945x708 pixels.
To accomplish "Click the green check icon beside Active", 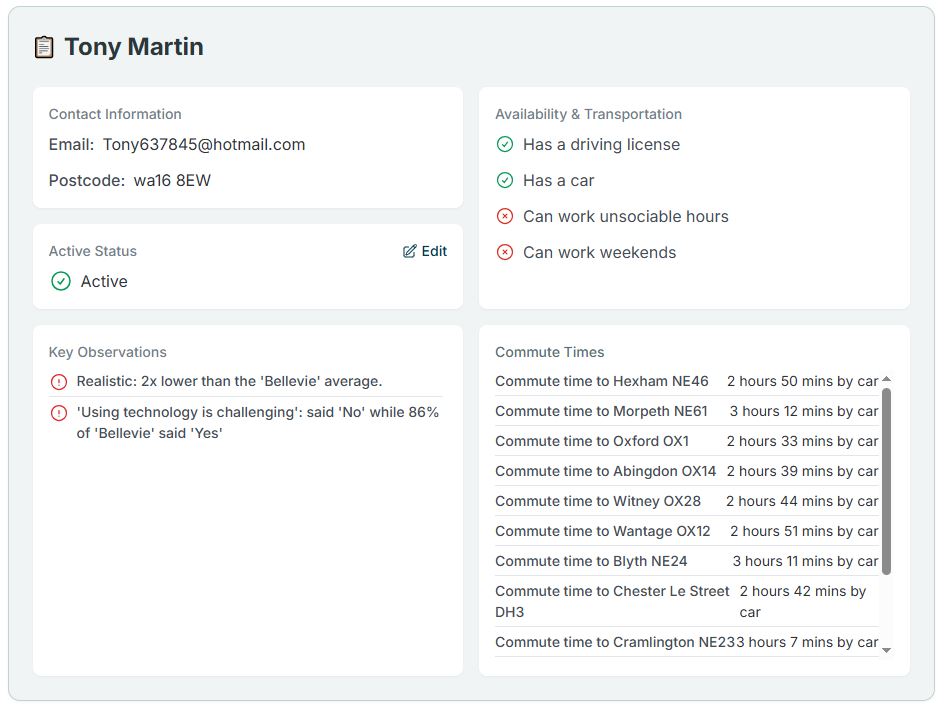I will tap(61, 281).
